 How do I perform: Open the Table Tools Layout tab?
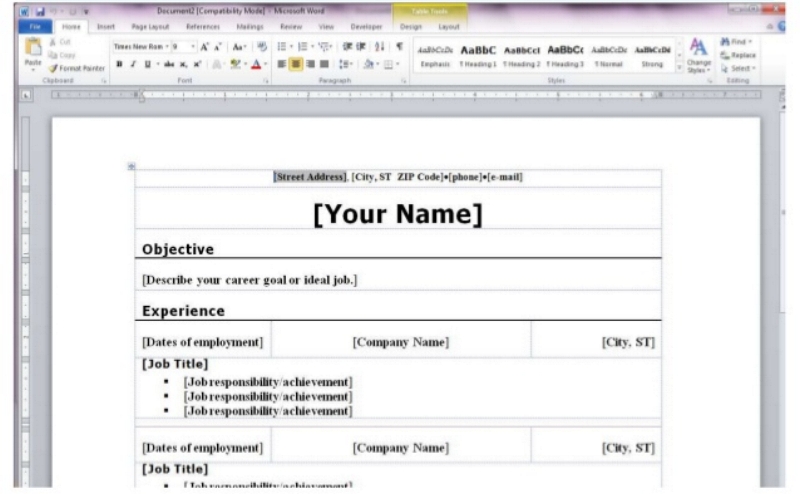coord(448,27)
